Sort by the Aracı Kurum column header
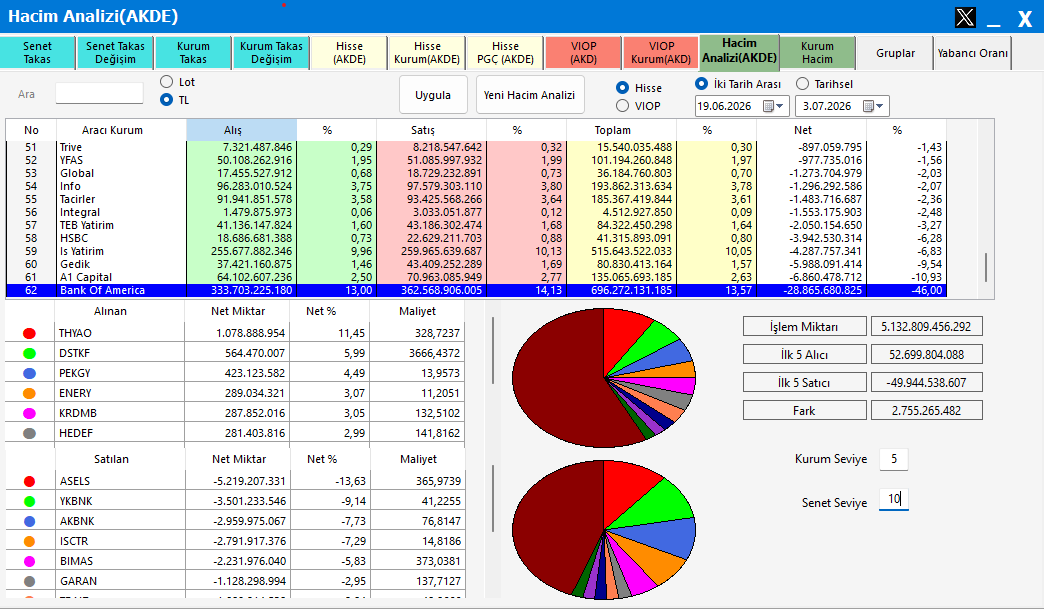The image size is (1044, 609). pos(121,130)
